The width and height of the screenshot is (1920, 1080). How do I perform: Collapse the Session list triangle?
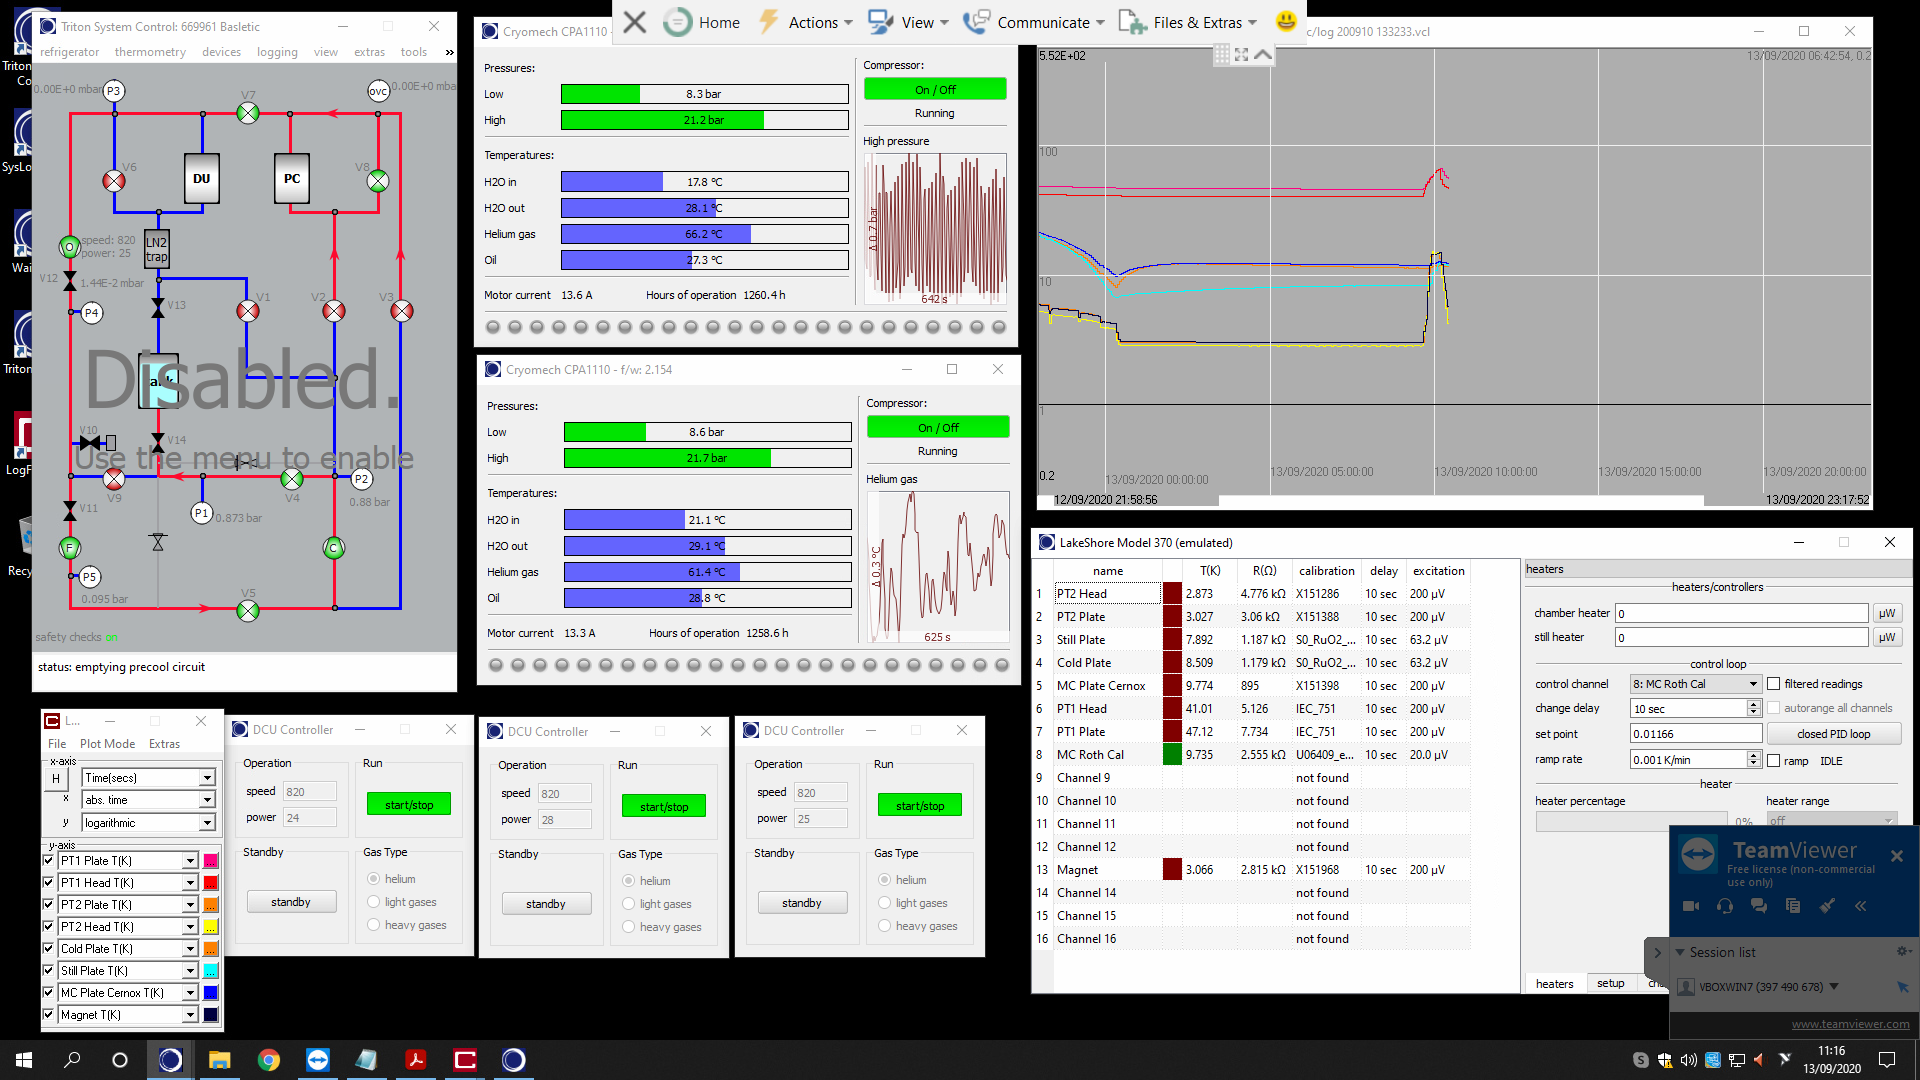pyautogui.click(x=1680, y=953)
